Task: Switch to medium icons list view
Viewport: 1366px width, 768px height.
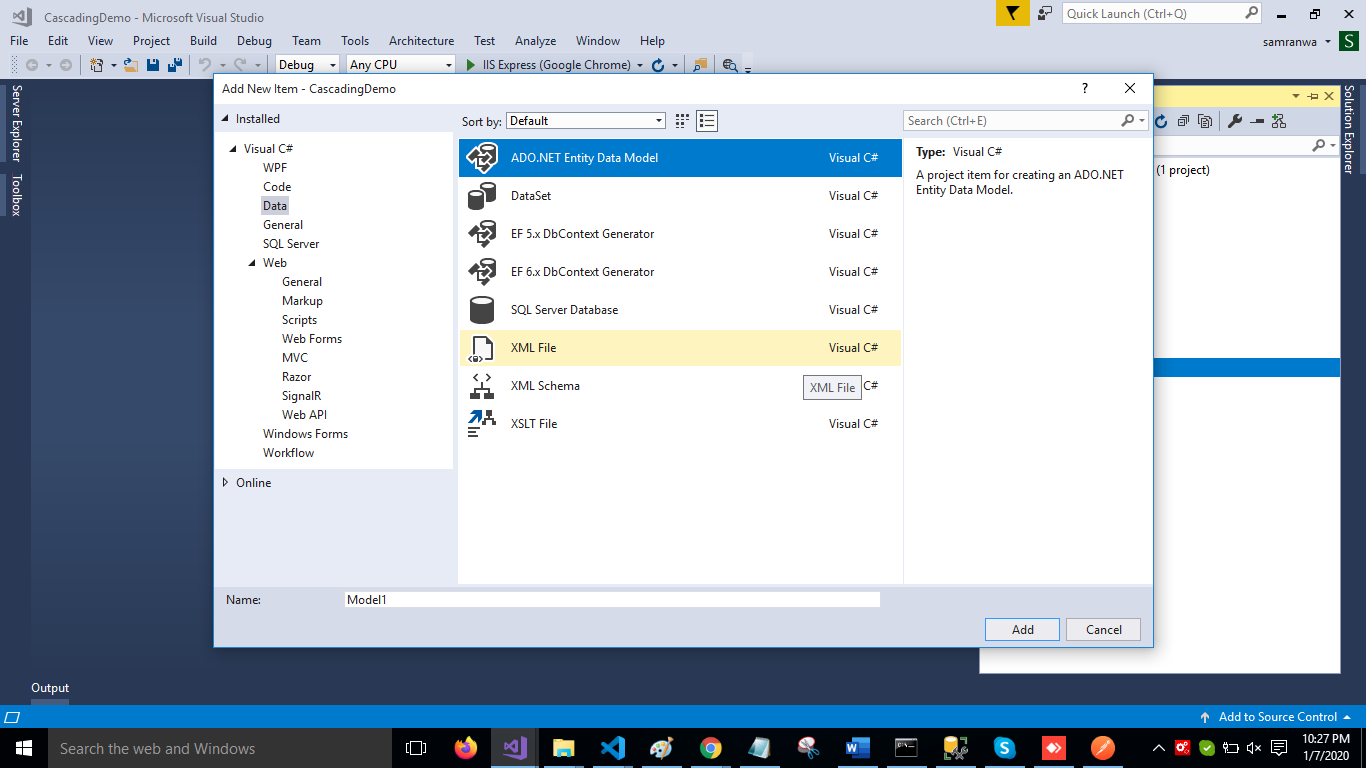Action: click(x=707, y=121)
